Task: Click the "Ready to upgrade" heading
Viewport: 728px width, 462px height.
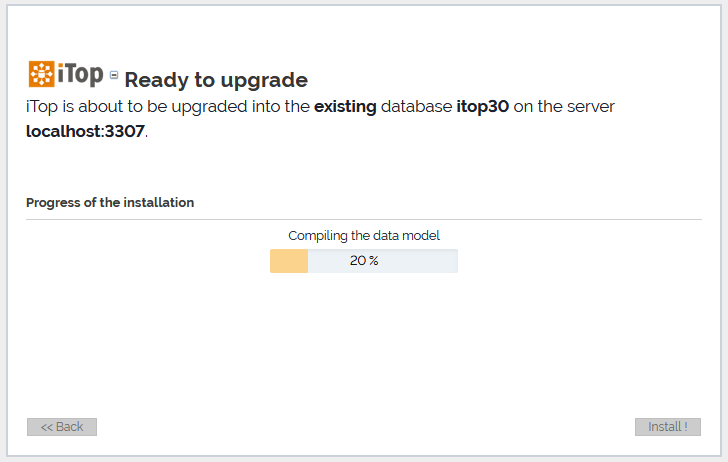Action: 216,80
